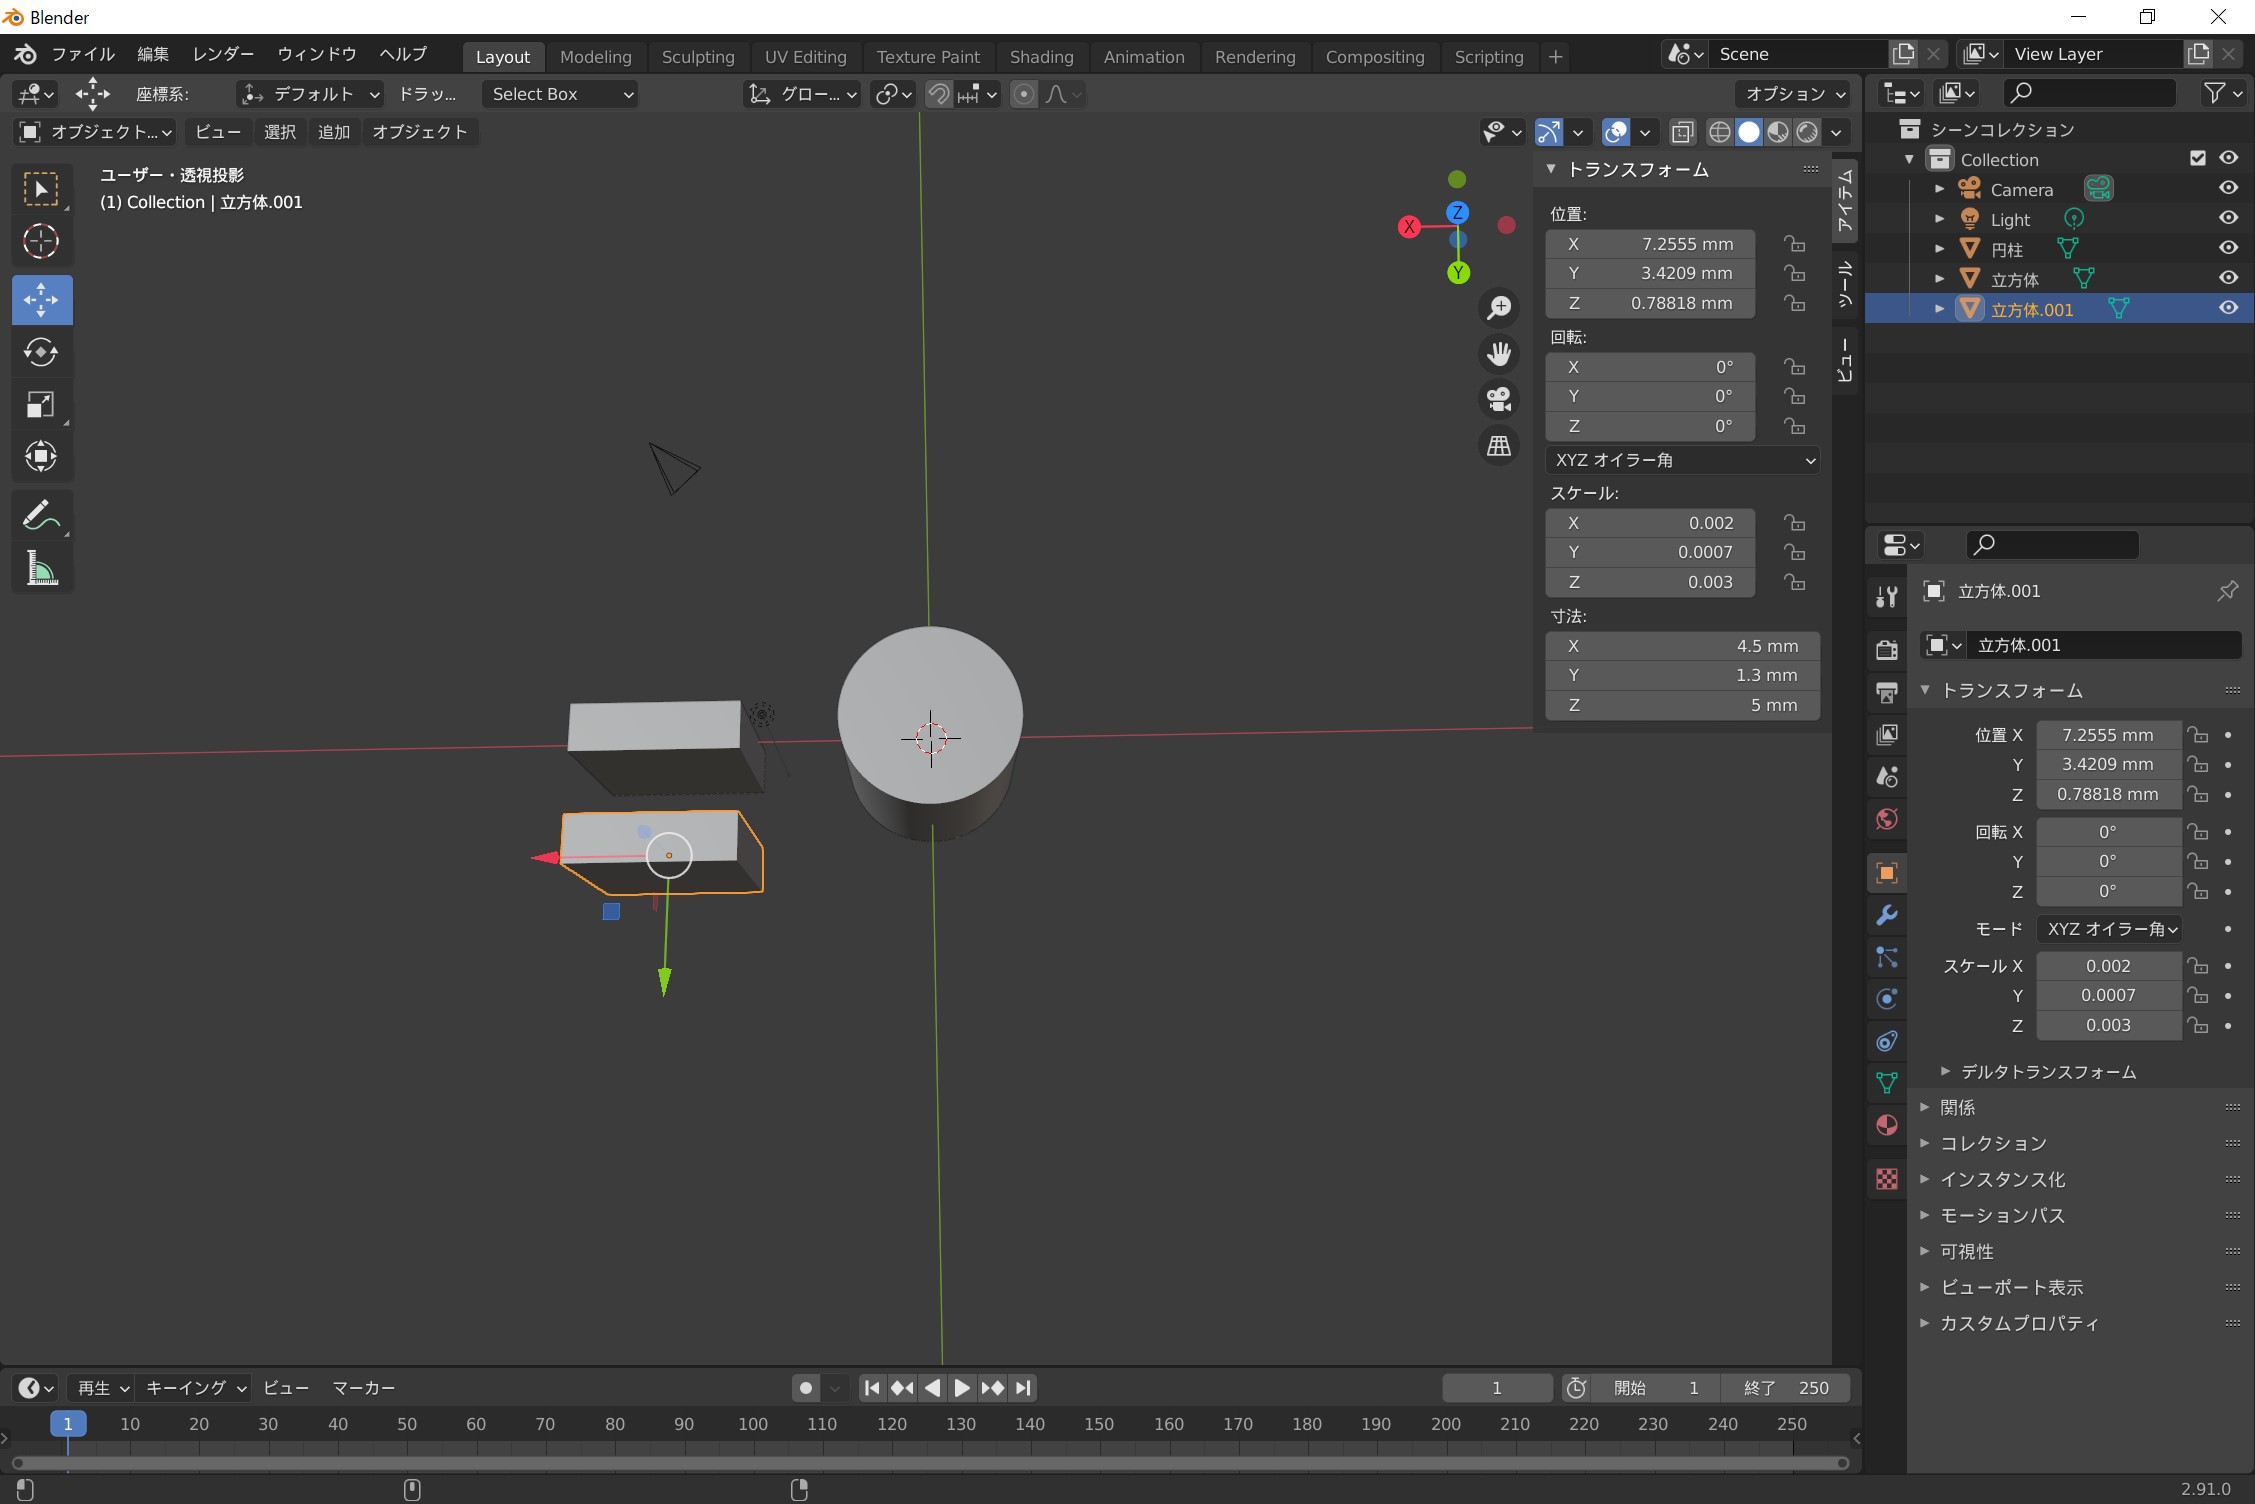Toggle camera view in viewport
The image size is (2255, 1504).
pyautogui.click(x=1498, y=399)
